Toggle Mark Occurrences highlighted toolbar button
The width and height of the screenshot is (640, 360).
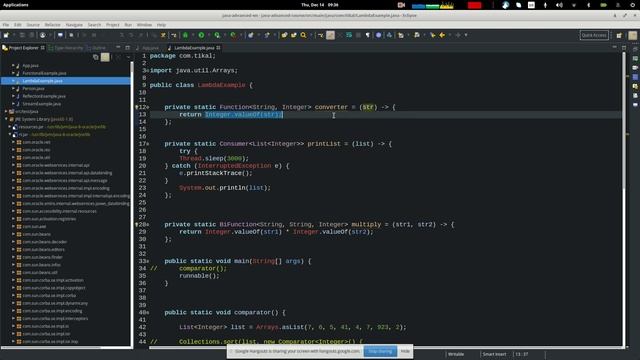pyautogui.click(x=331, y=36)
